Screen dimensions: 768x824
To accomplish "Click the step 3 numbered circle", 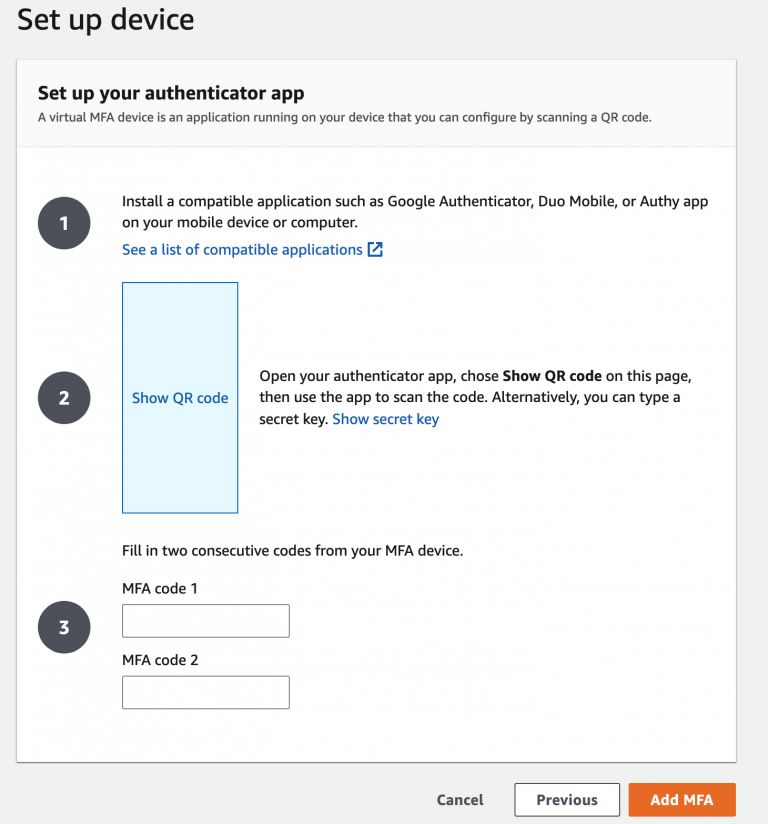I will click(63, 627).
